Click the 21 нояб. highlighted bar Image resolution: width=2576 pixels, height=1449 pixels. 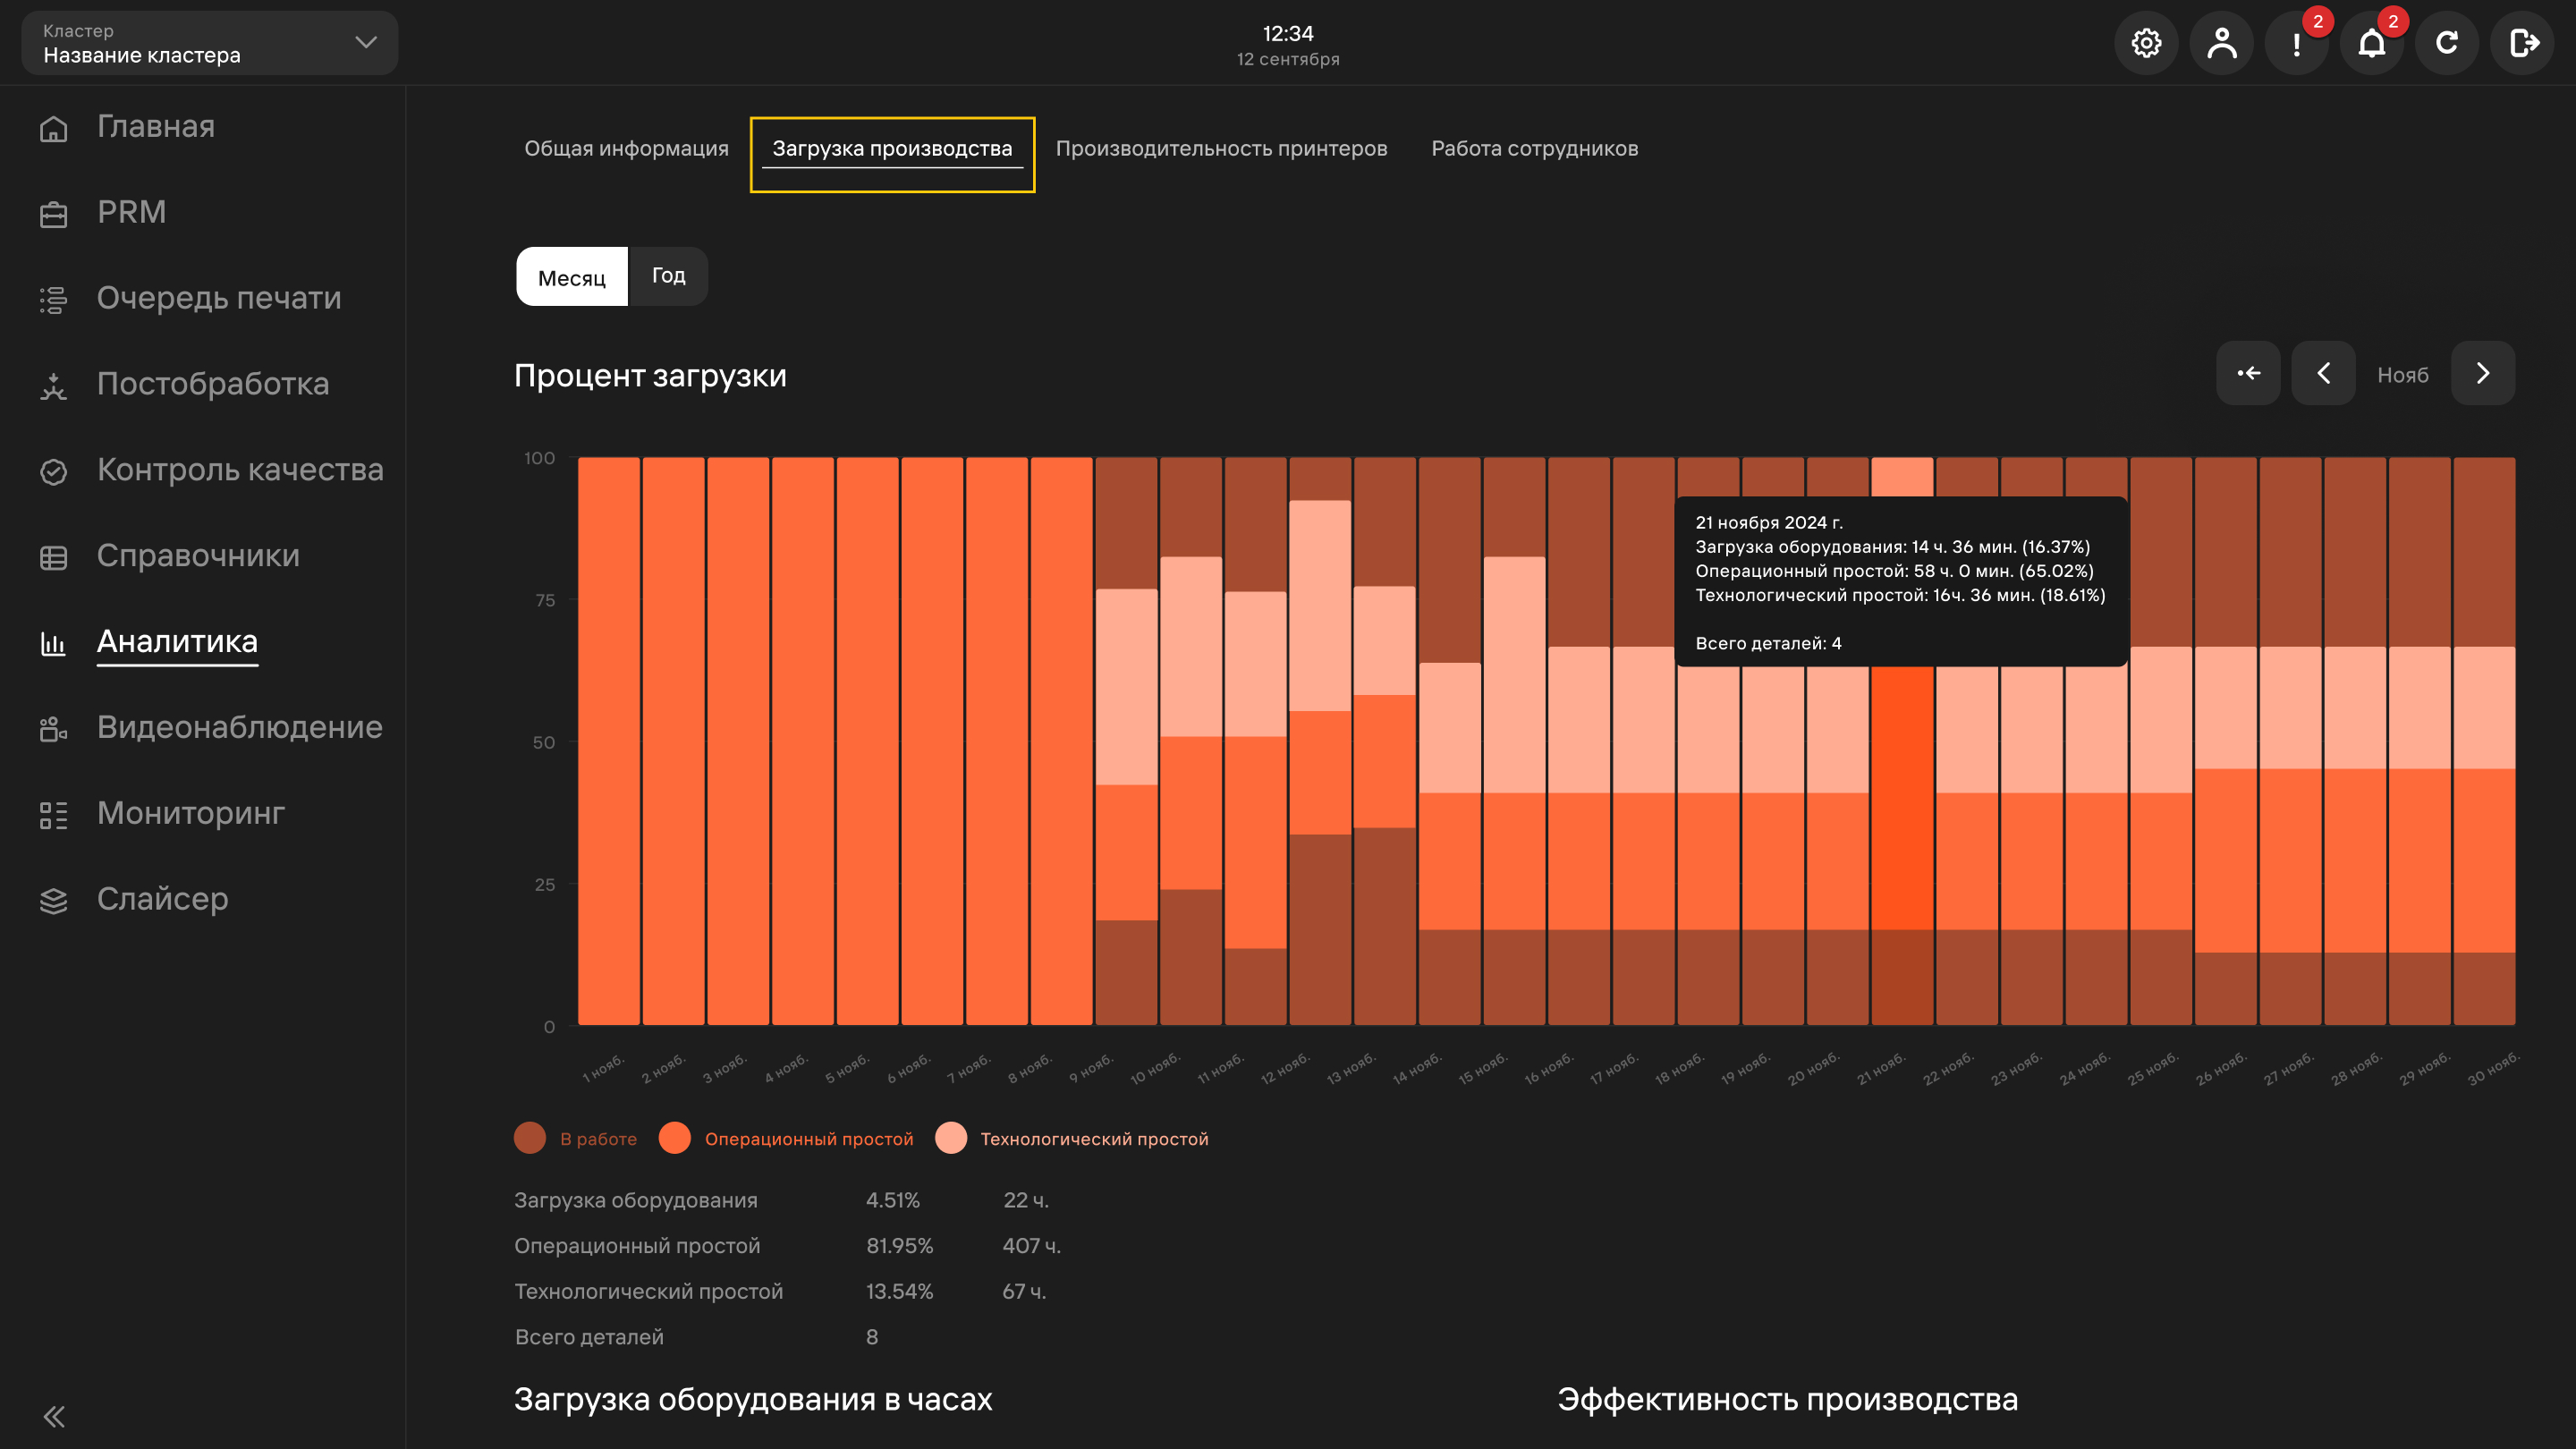(x=1902, y=845)
